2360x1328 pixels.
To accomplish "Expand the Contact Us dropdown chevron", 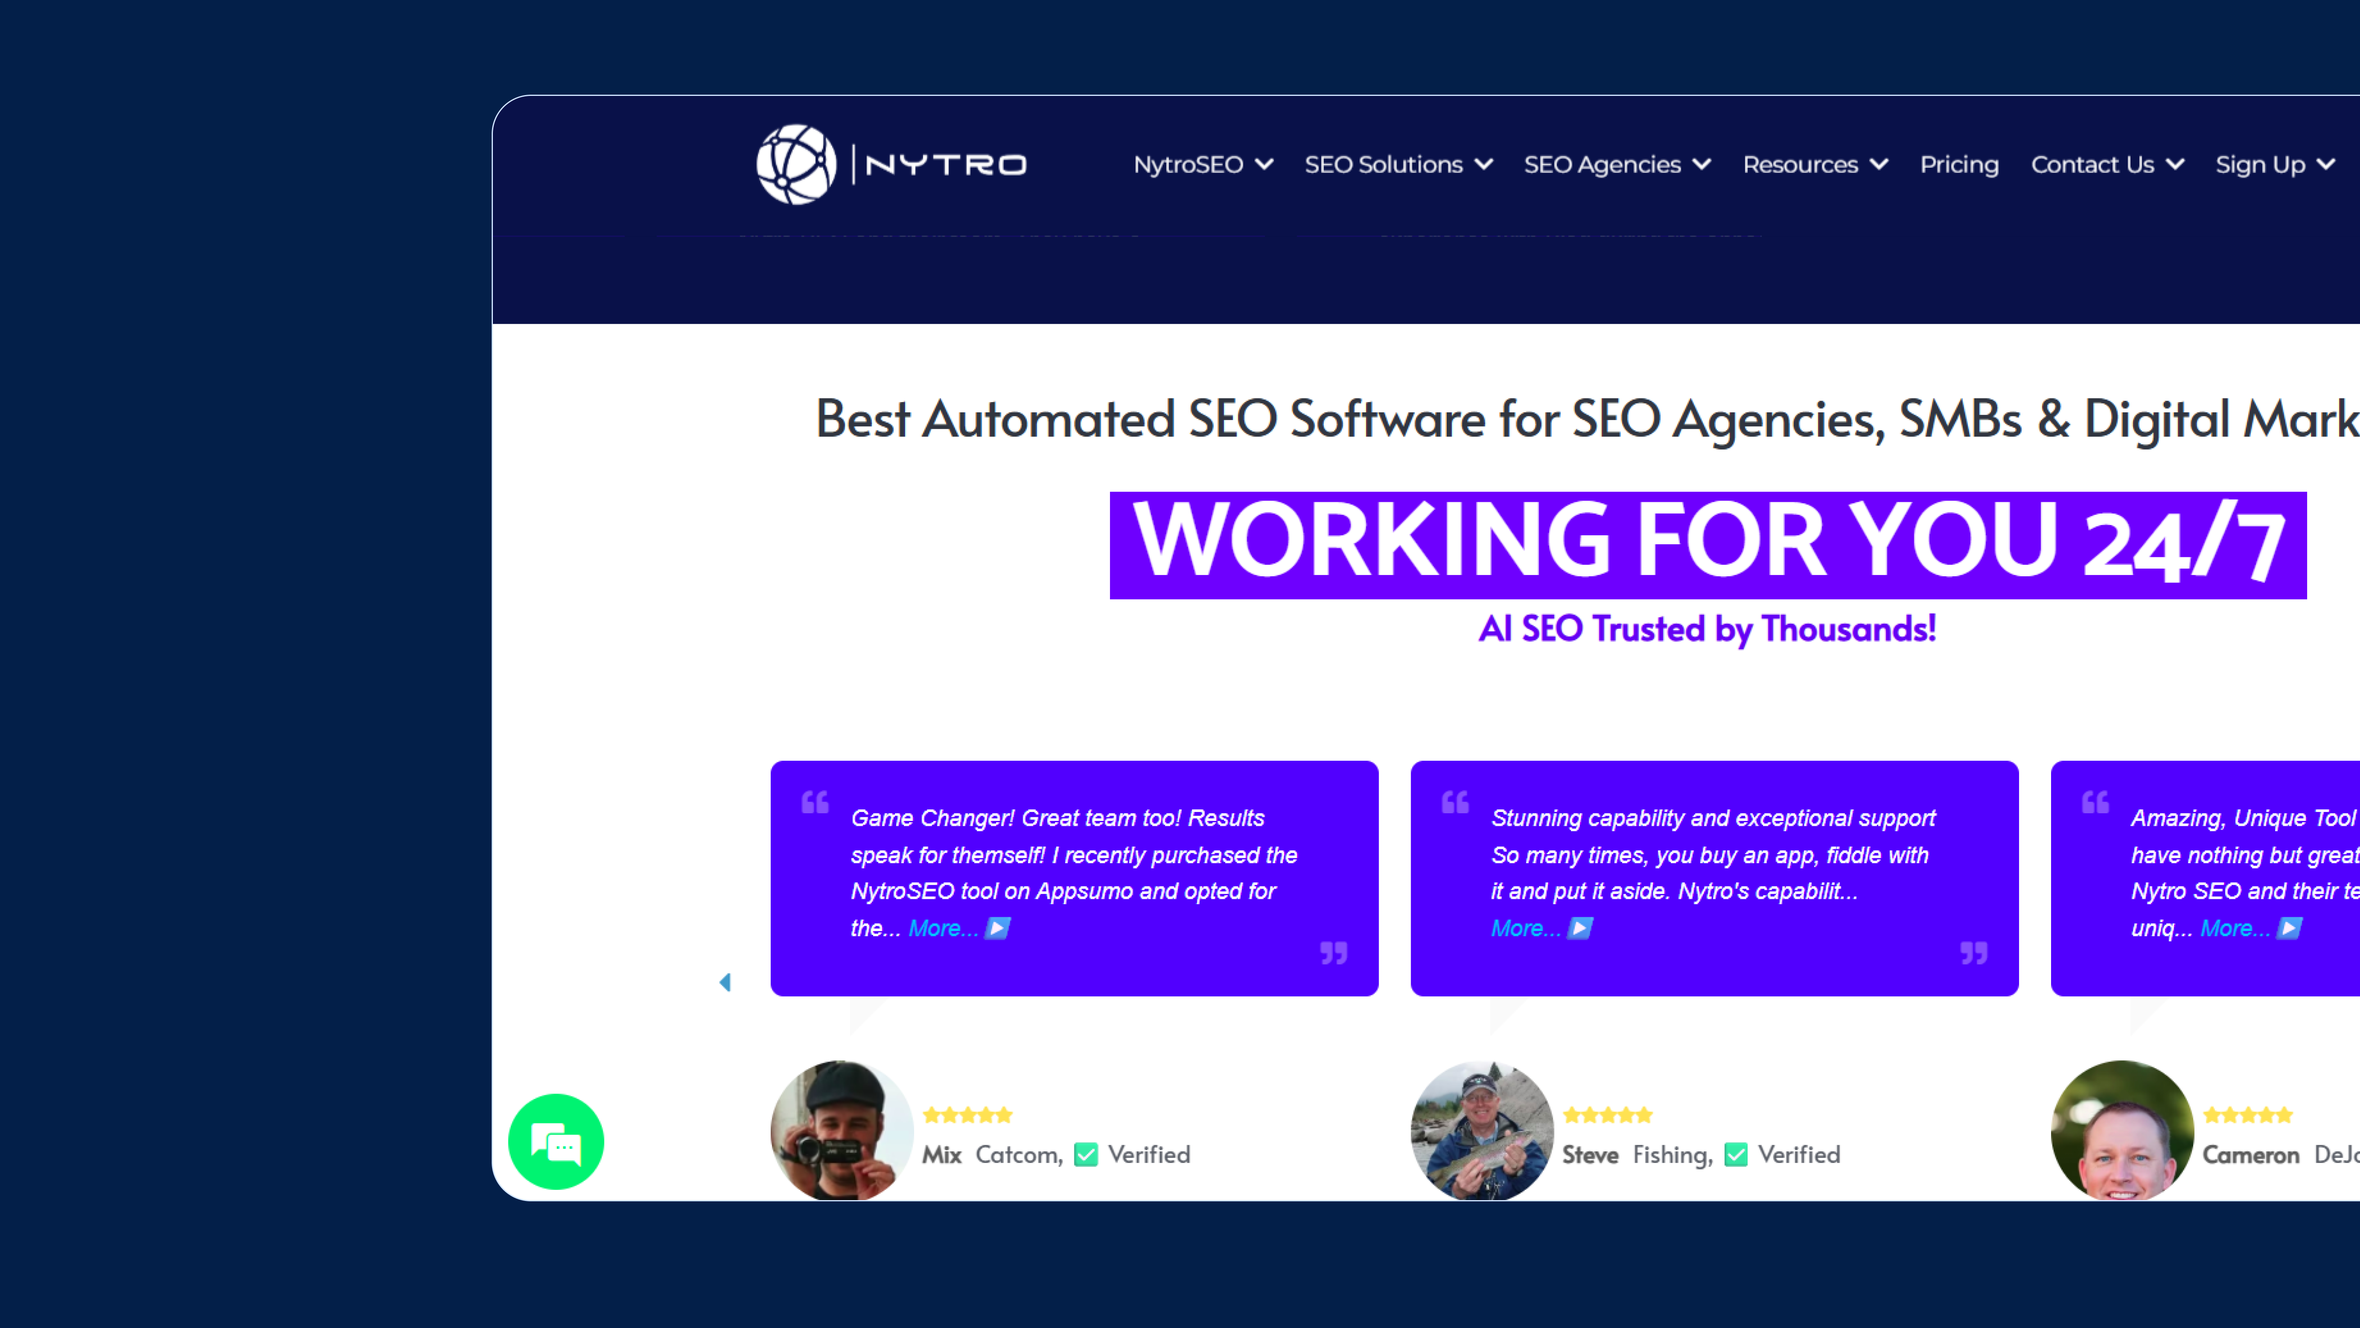I will tap(2175, 165).
